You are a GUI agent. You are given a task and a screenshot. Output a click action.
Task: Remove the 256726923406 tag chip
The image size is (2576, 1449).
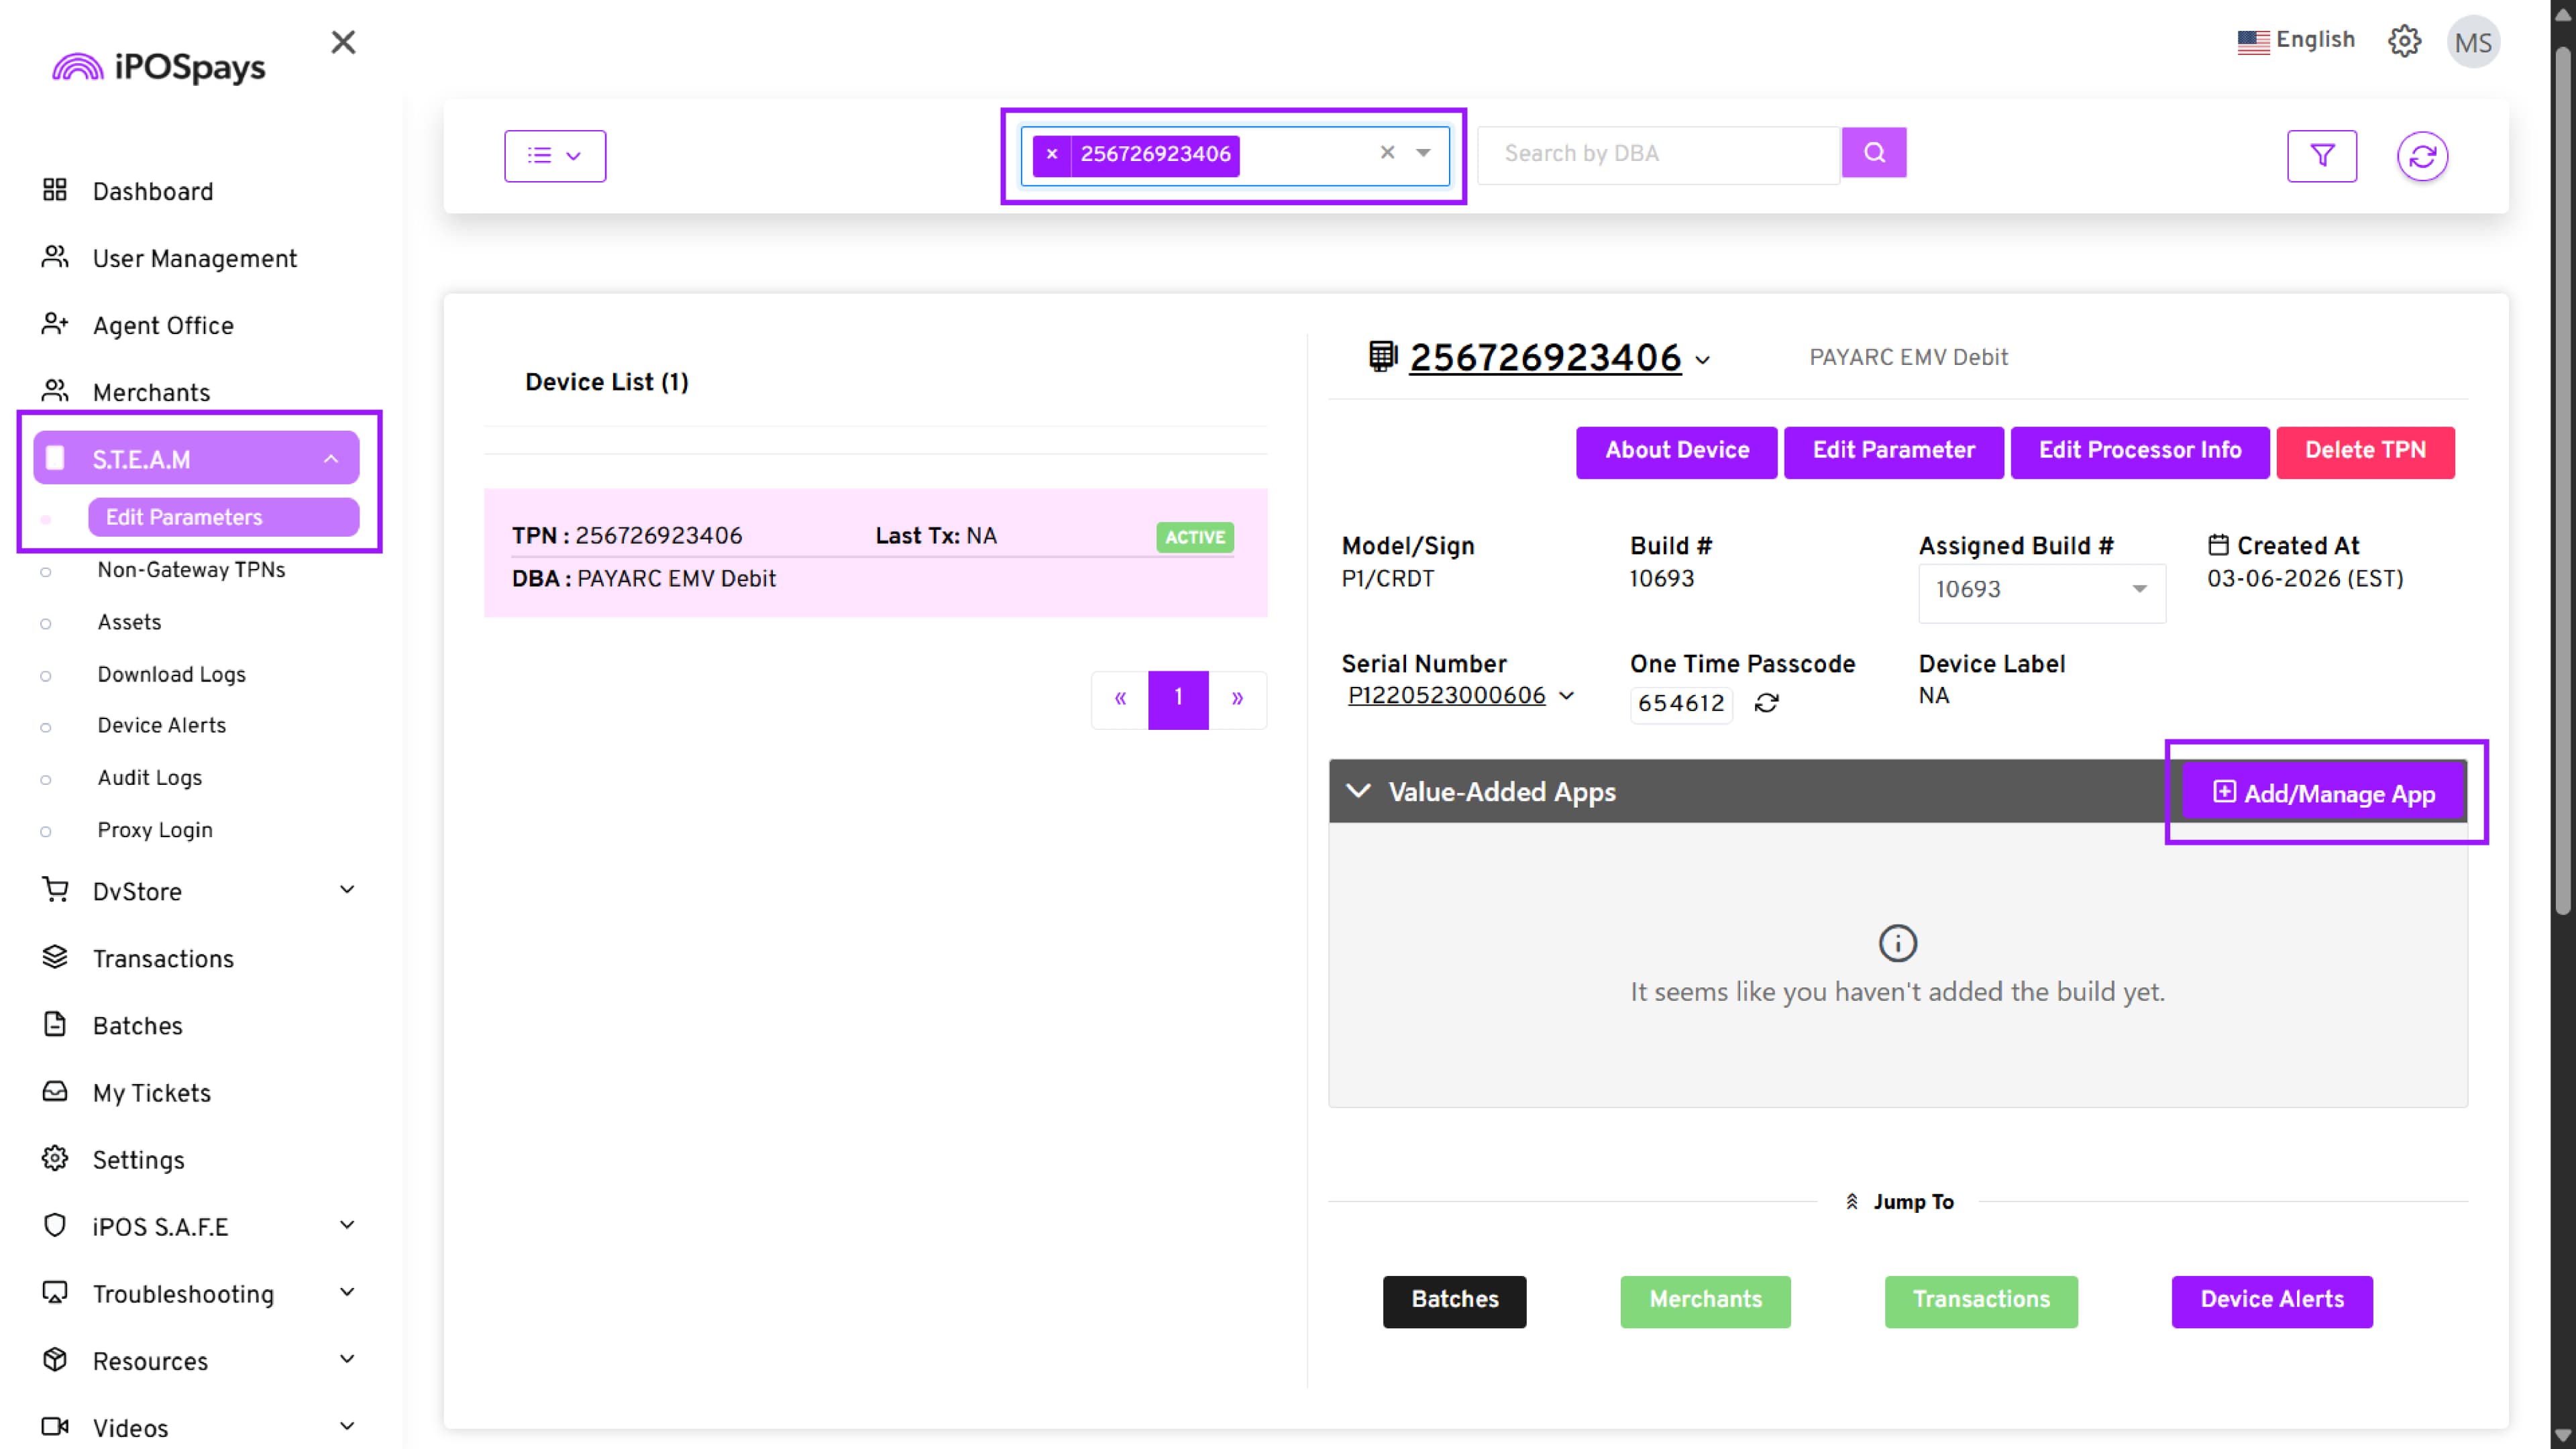[1051, 154]
